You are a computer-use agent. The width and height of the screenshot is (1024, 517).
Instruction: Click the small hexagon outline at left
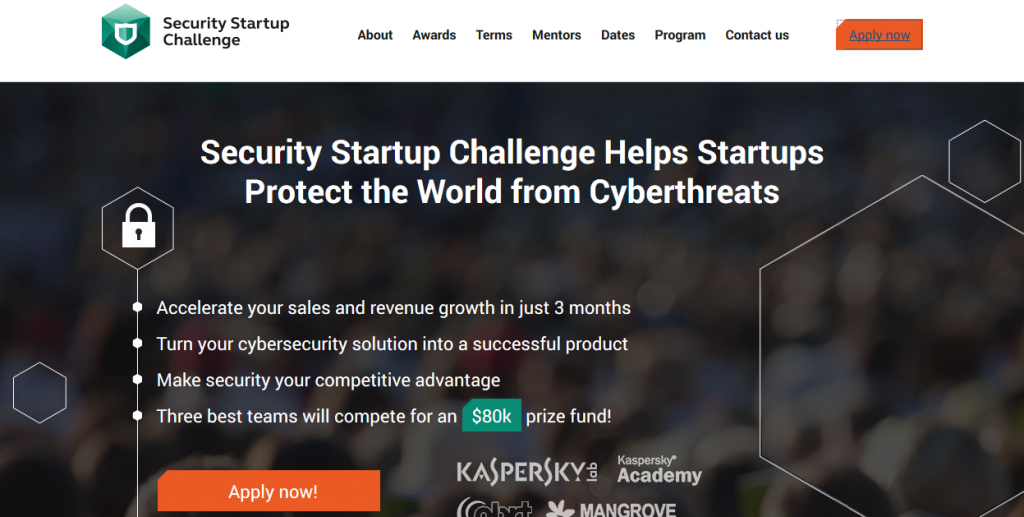click(x=40, y=392)
